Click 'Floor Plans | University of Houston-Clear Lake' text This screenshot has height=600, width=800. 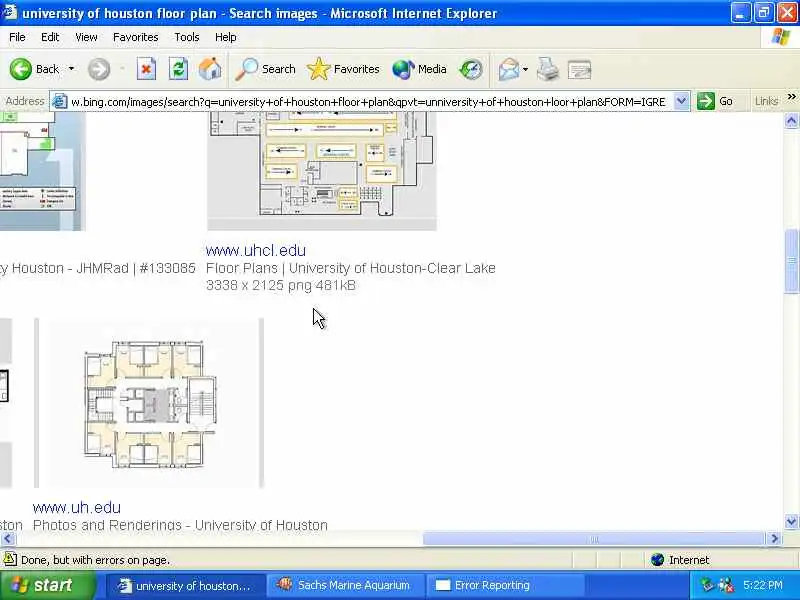(x=351, y=268)
